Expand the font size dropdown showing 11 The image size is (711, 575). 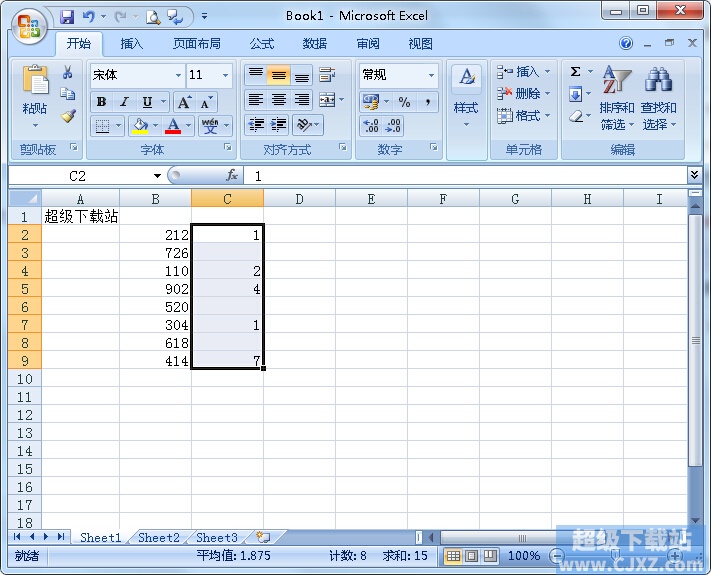tap(226, 75)
